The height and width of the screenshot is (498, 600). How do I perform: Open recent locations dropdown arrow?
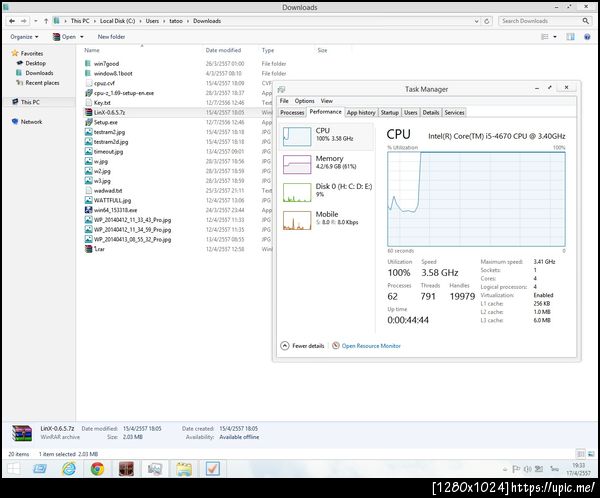coord(35,21)
